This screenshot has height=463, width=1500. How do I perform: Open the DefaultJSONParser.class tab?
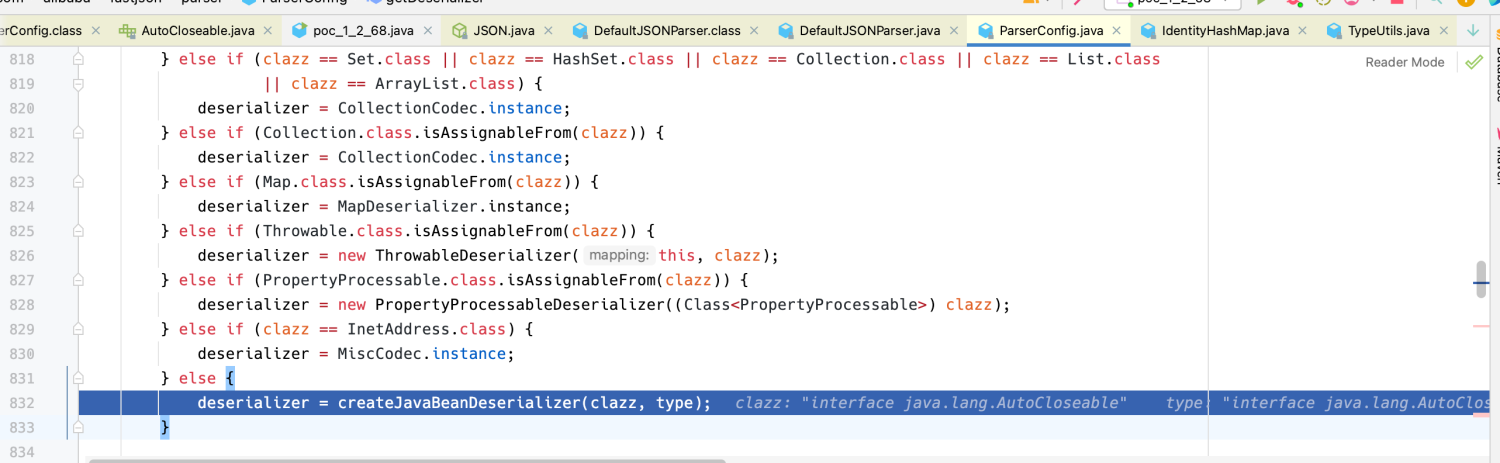667,31
